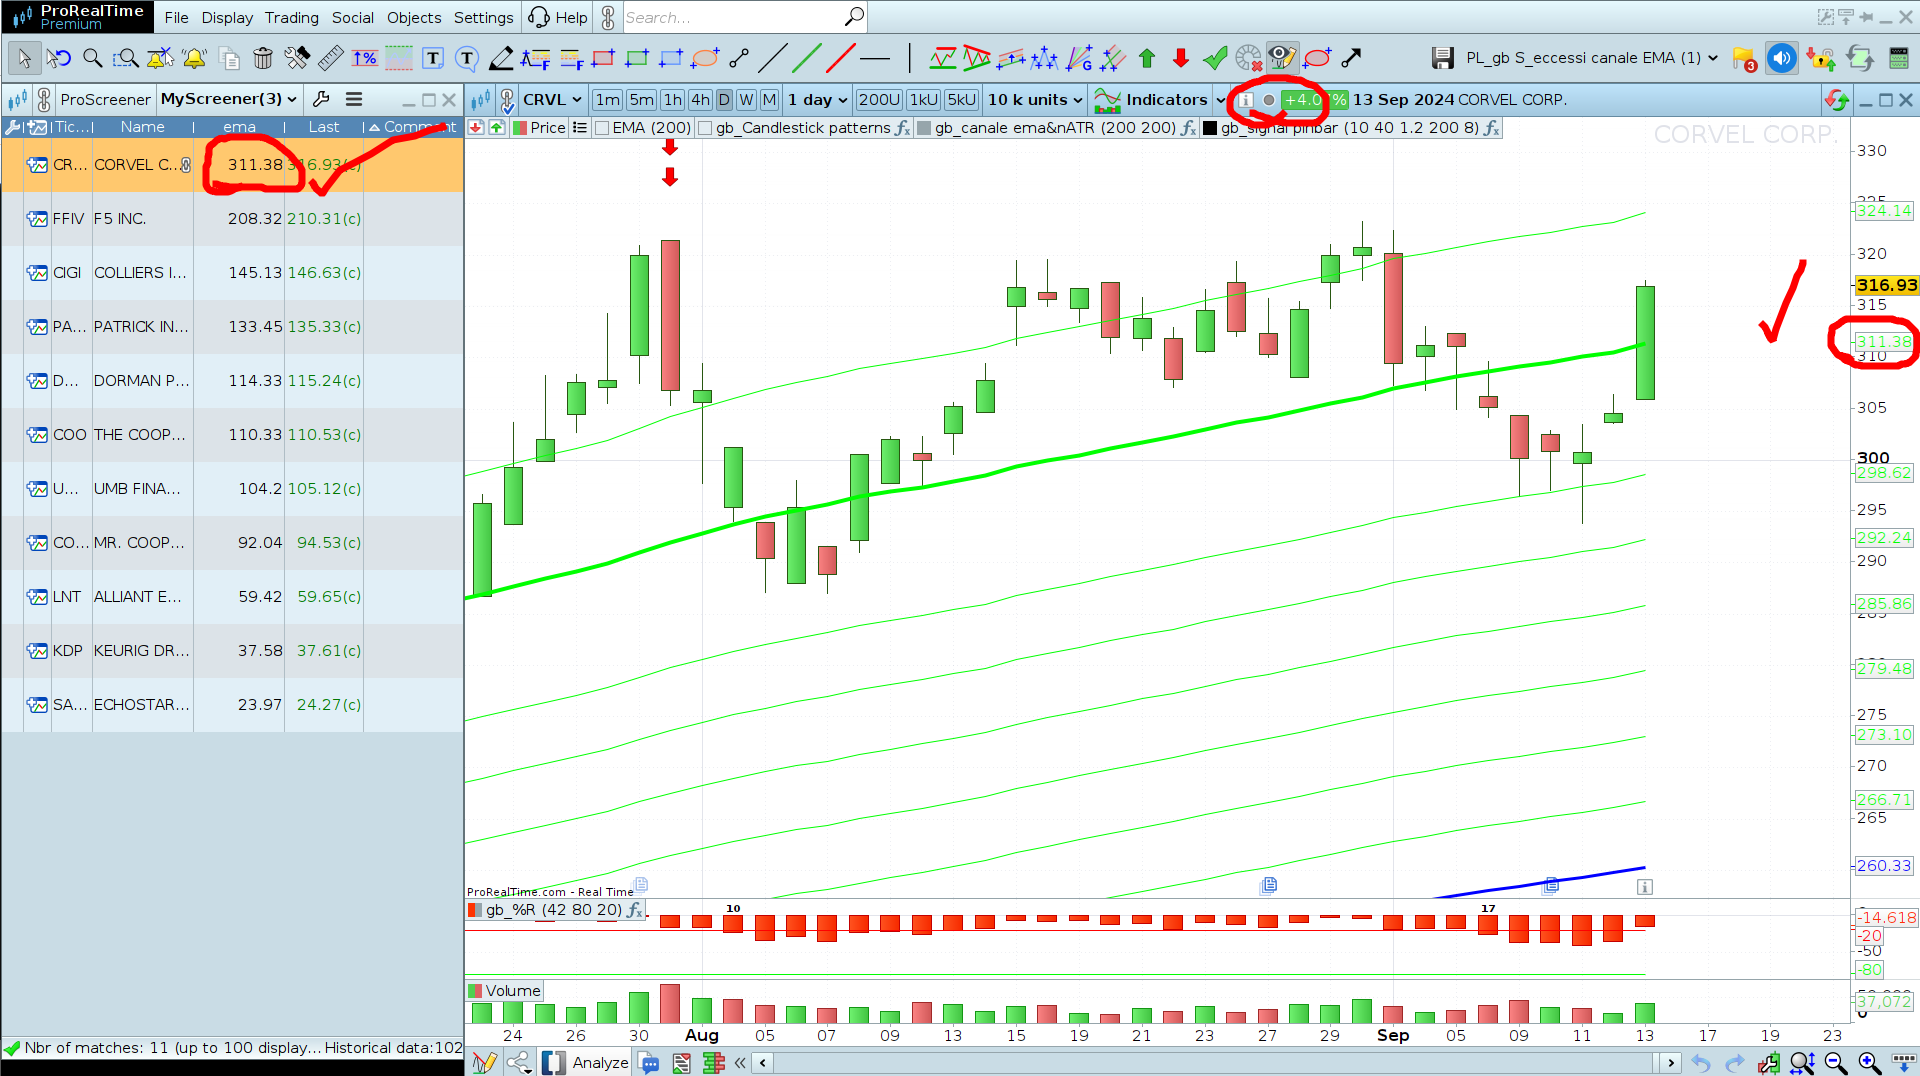Click the ProScreener label button
This screenshot has height=1076, width=1920.
[x=105, y=99]
